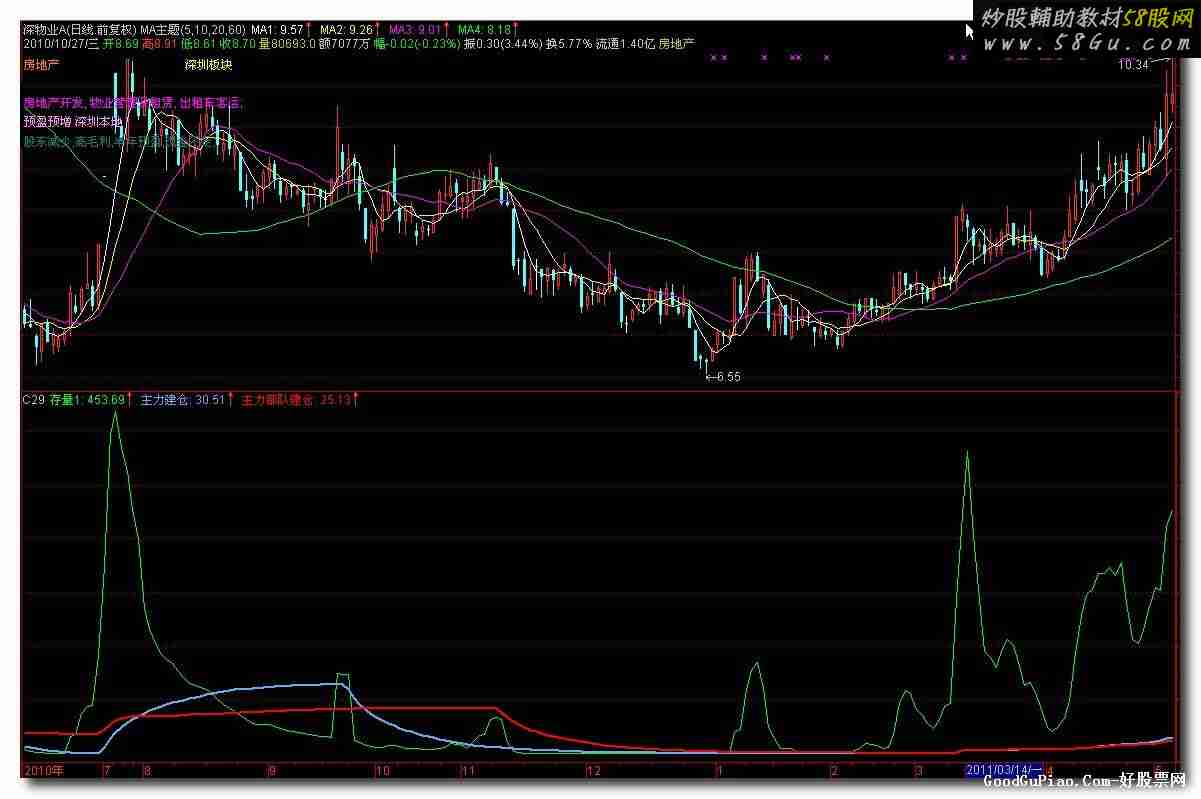The image size is (1201, 799).
Task: Click the low price 低8.61
Action: [199, 44]
